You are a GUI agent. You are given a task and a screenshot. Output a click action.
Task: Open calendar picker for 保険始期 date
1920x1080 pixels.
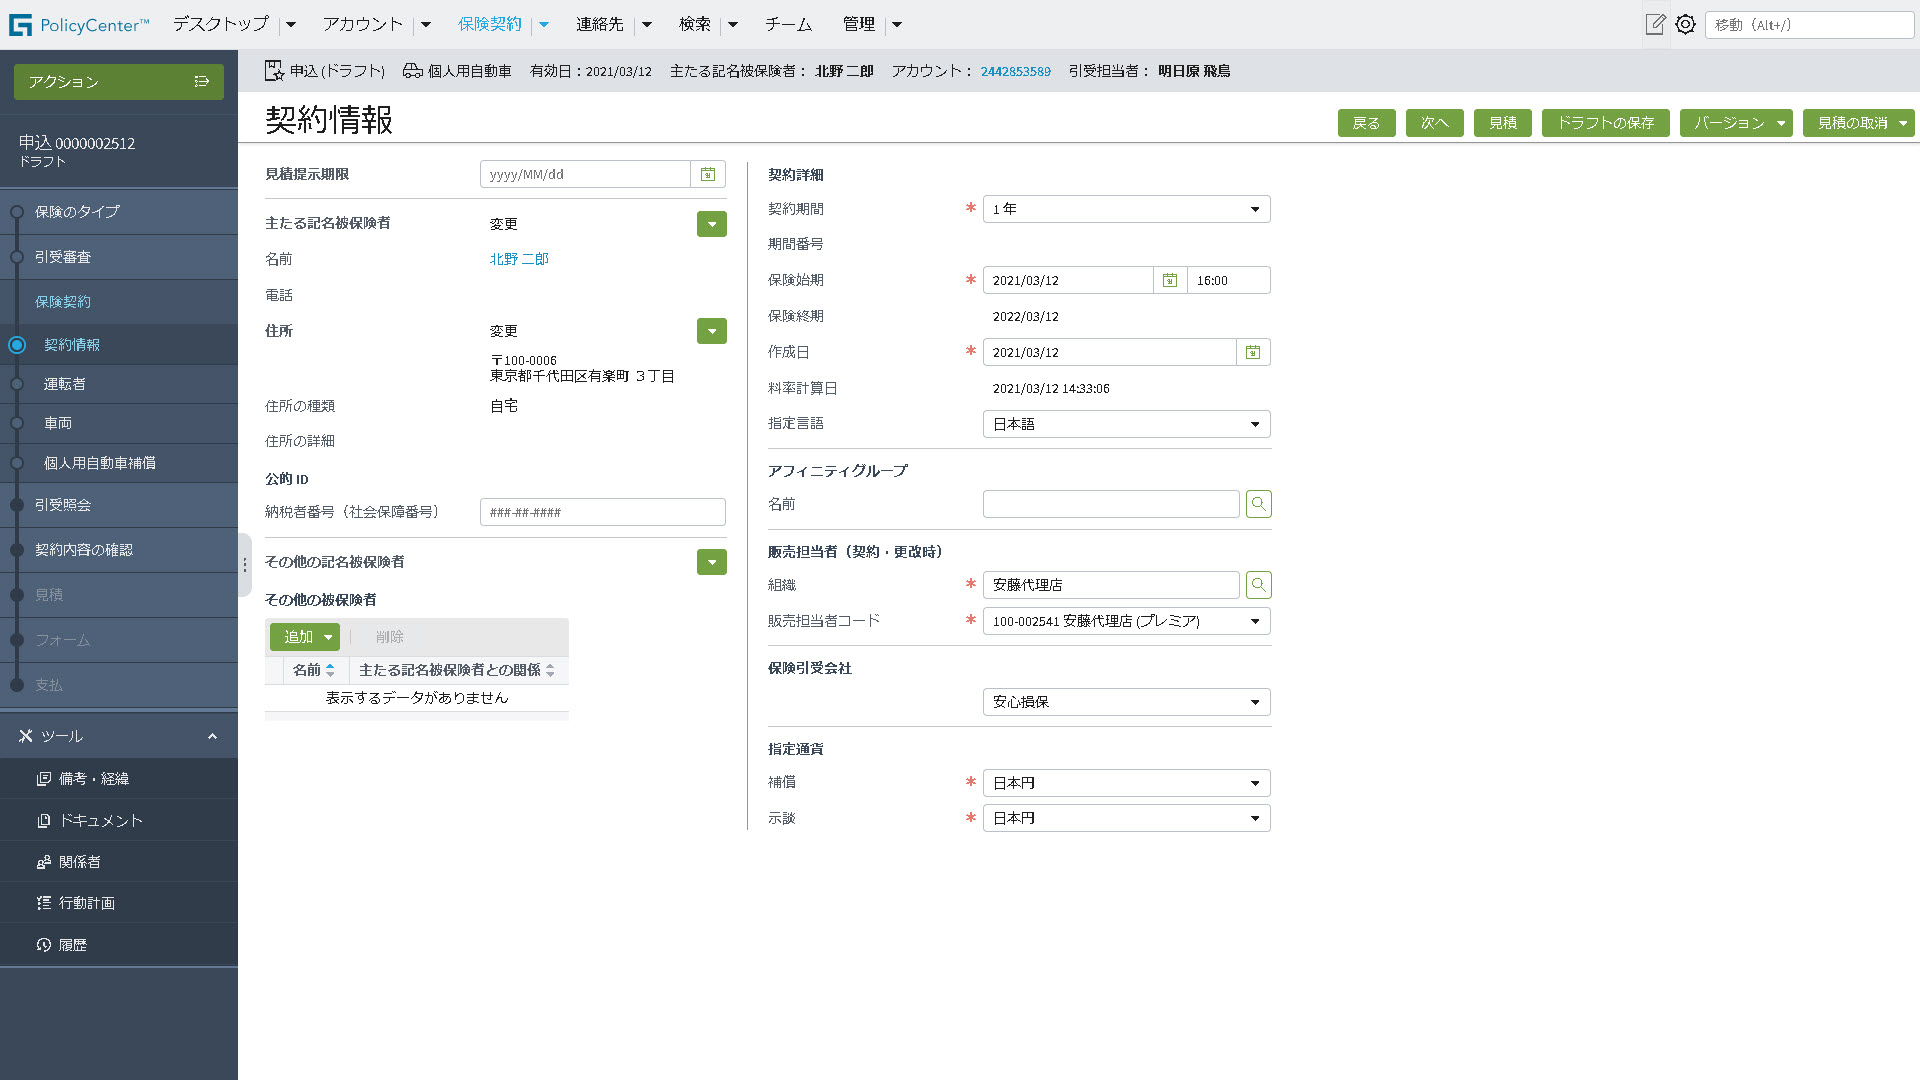[x=1169, y=280]
